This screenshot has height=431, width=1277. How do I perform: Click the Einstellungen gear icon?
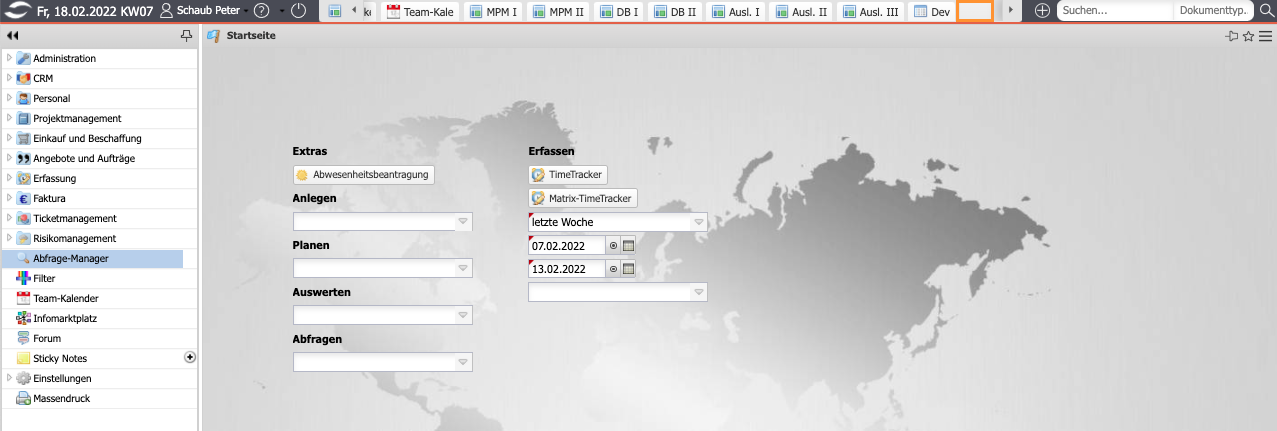tap(23, 378)
